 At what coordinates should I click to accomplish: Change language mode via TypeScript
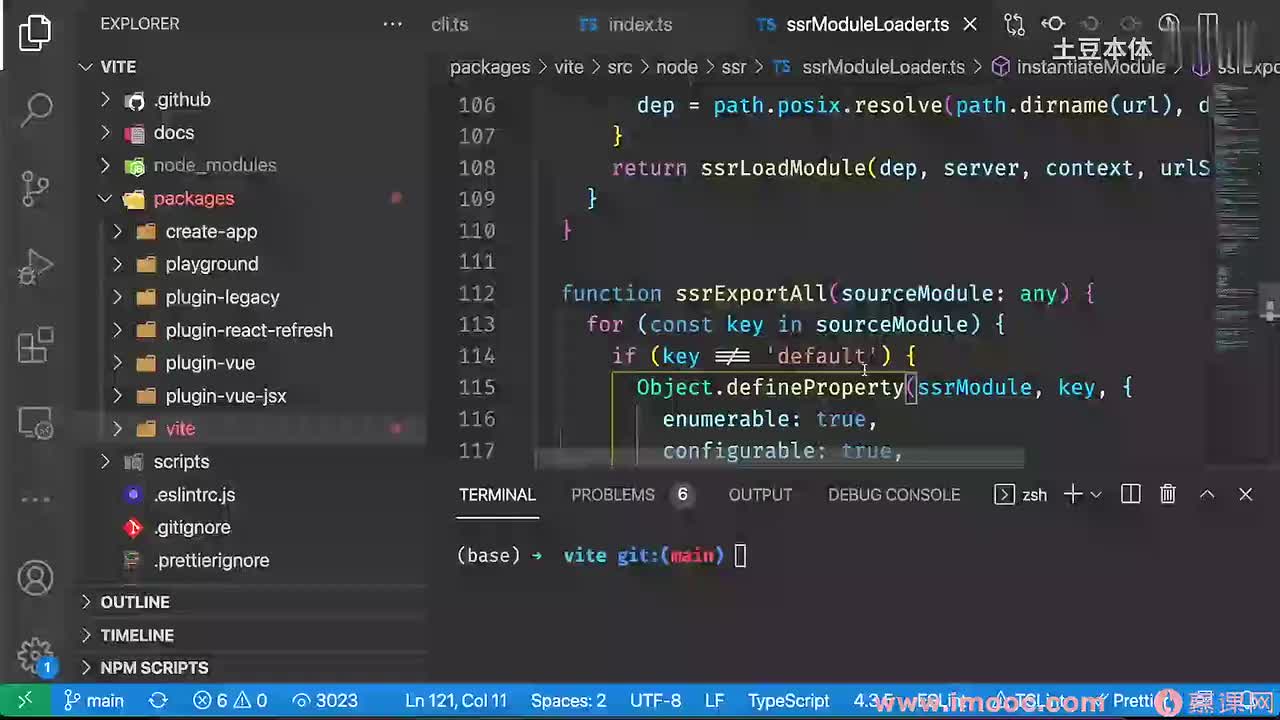pos(789,701)
